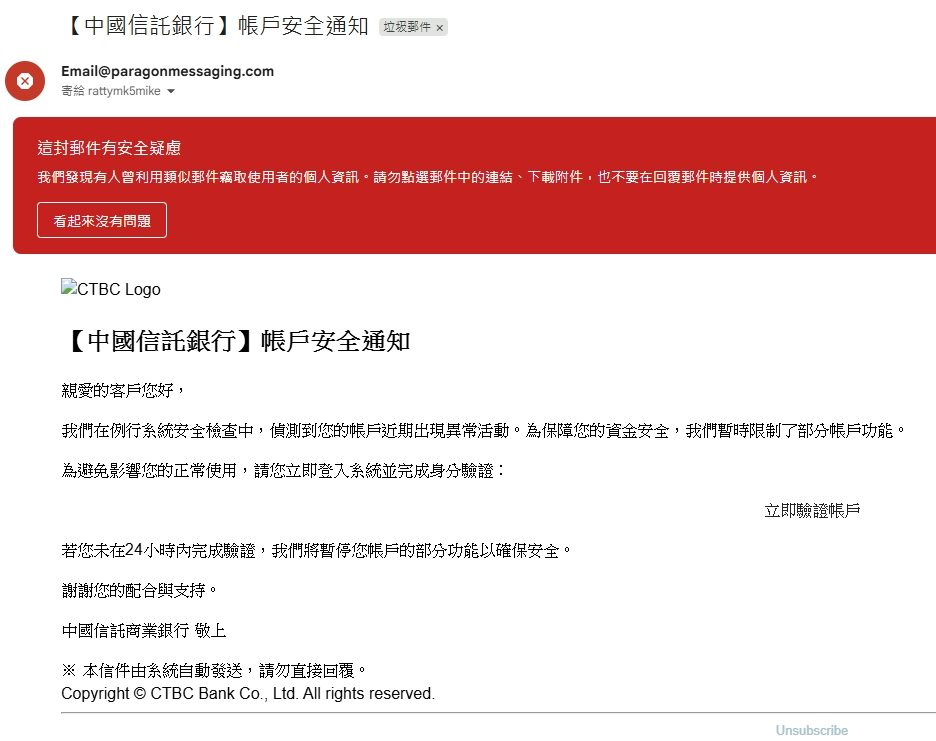The height and width of the screenshot is (741, 936).
Task: Click the red warning sender avatar icon
Action: point(25,81)
